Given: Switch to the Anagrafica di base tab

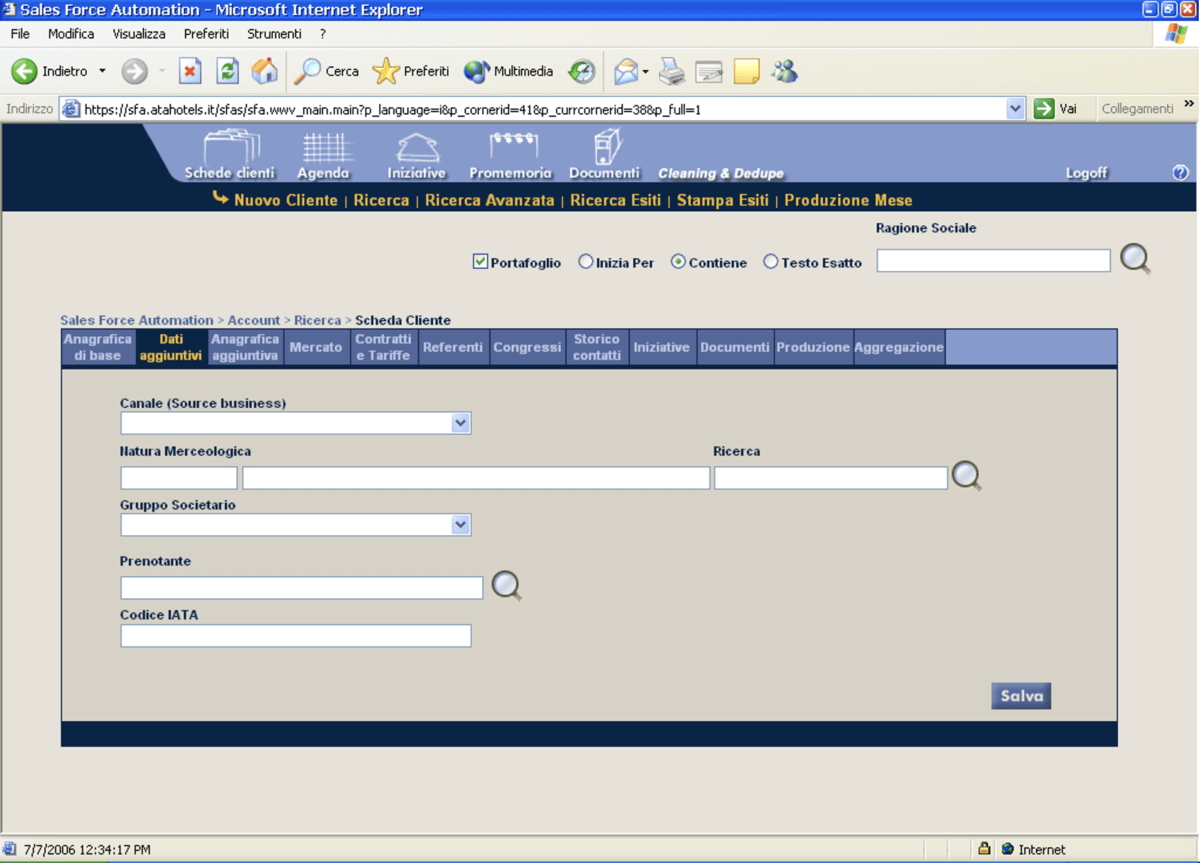Looking at the screenshot, I should [98, 347].
